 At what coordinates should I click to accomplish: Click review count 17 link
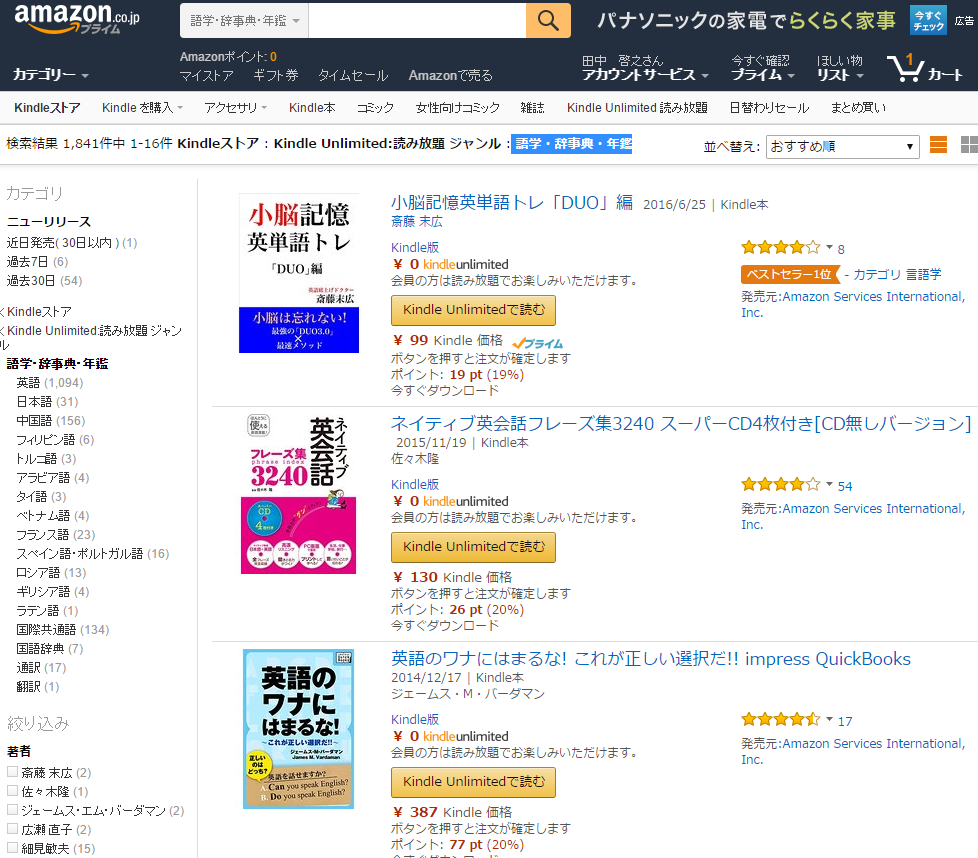coord(845,721)
